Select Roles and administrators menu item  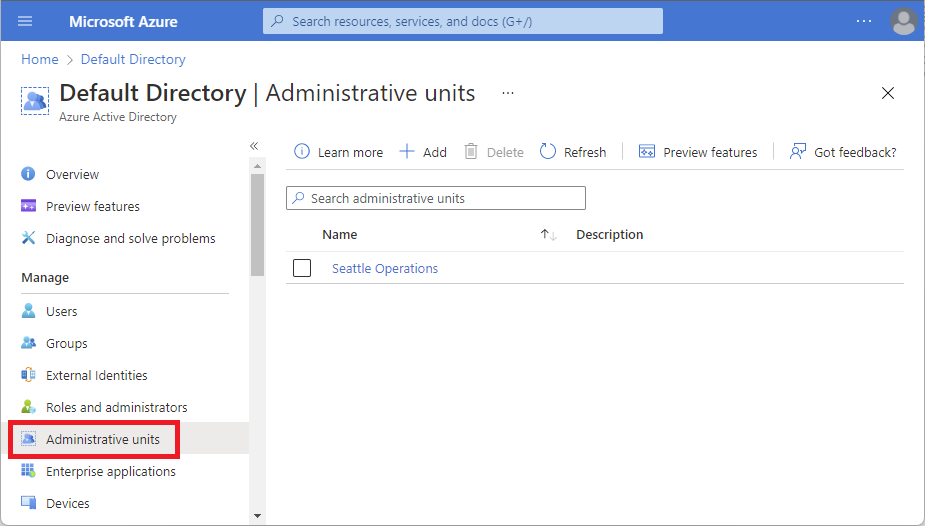tap(116, 407)
